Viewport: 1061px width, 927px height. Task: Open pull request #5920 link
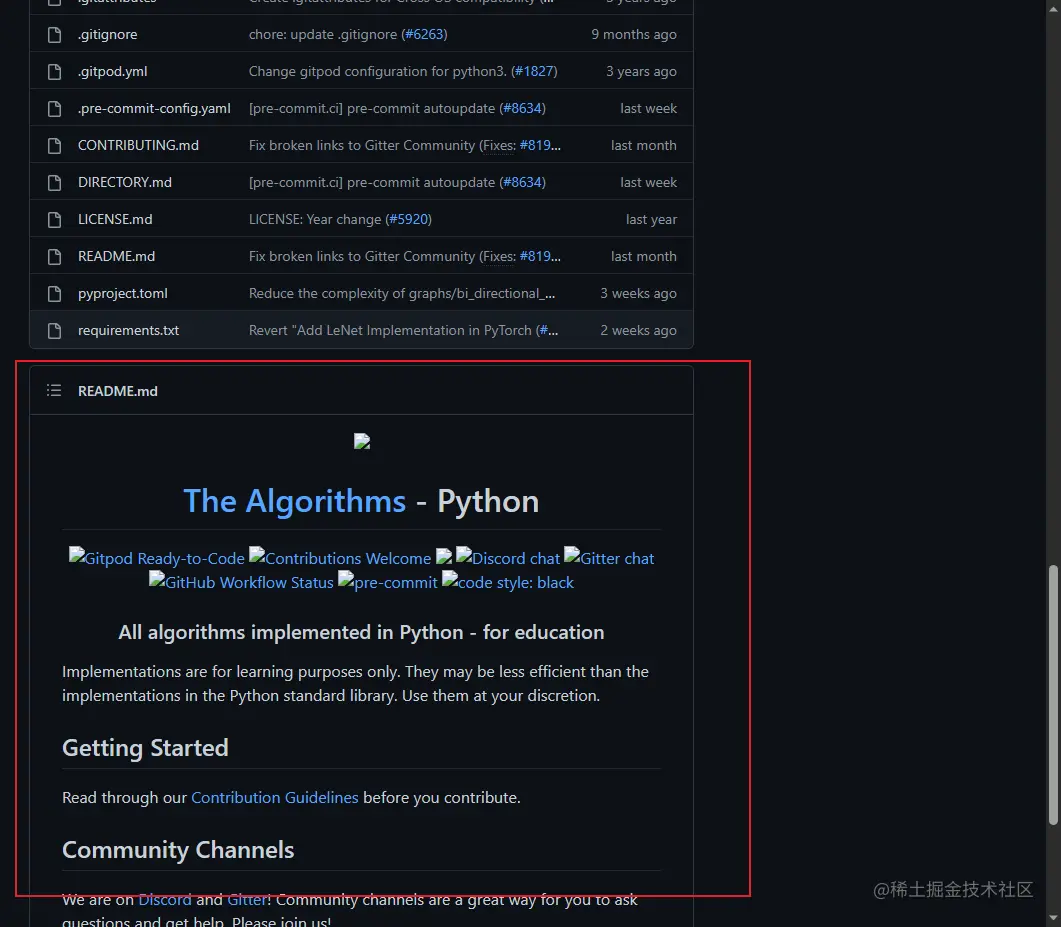pyautogui.click(x=409, y=219)
